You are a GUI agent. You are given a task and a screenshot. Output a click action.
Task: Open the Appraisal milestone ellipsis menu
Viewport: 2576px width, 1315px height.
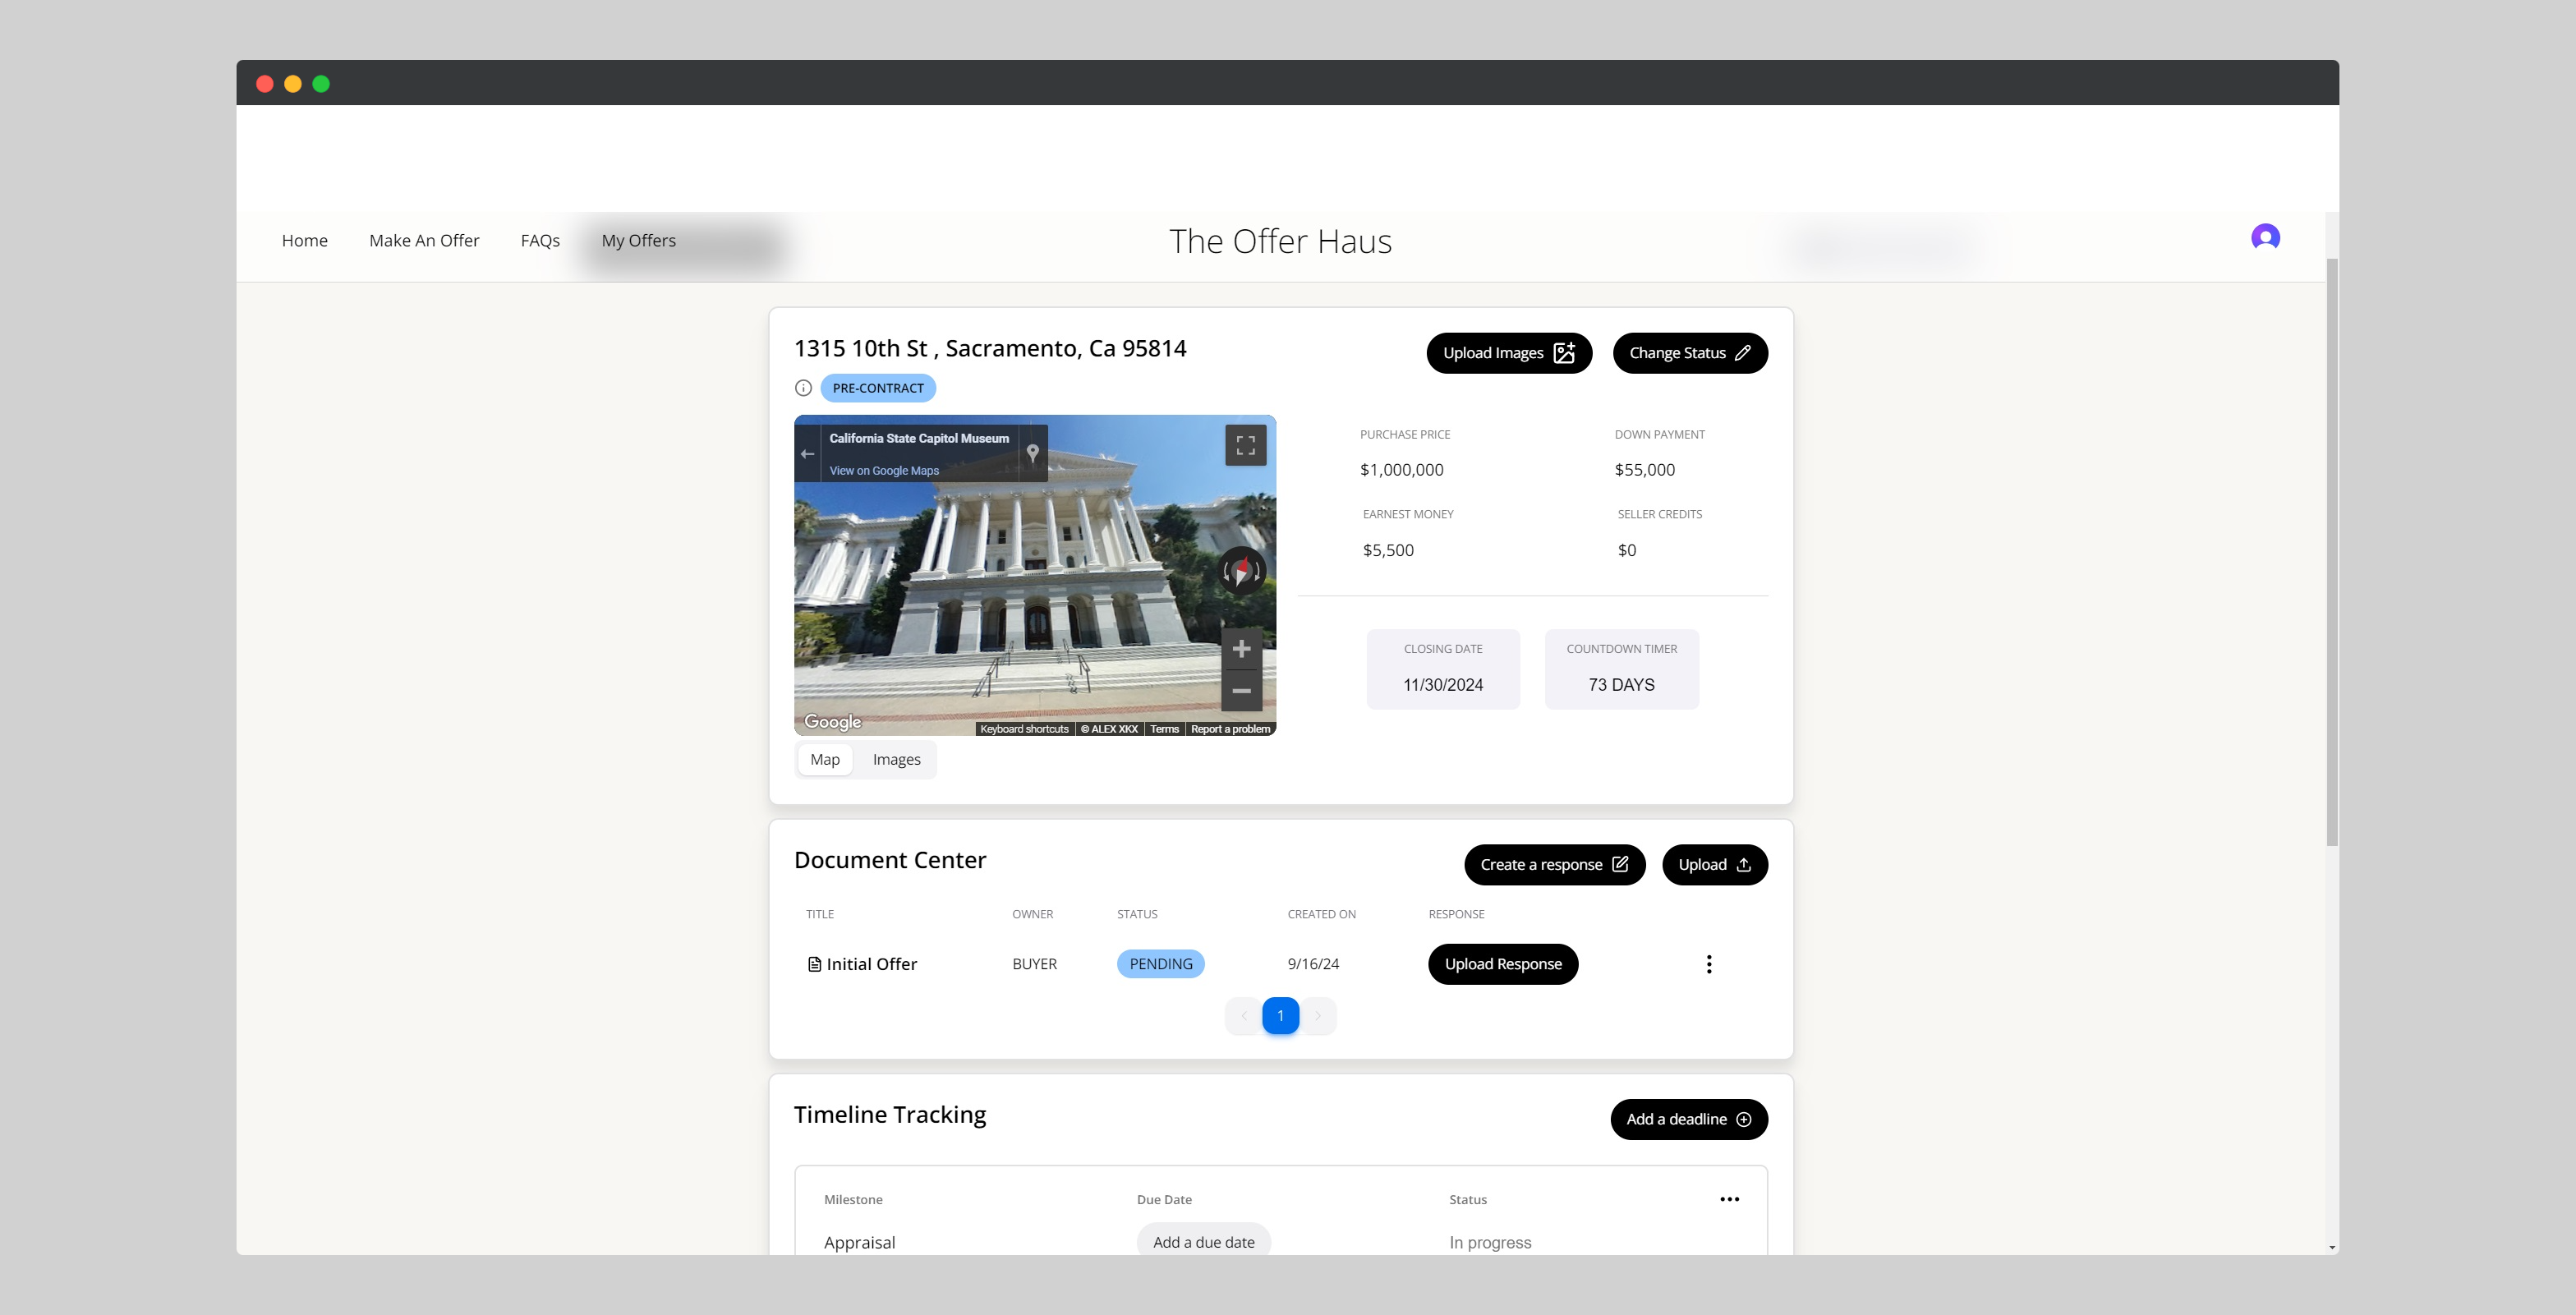click(x=1729, y=1199)
